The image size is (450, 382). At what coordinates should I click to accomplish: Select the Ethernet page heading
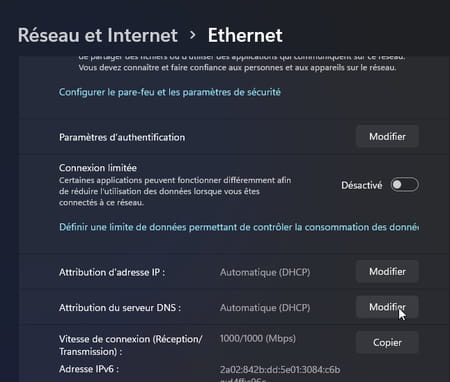245,35
